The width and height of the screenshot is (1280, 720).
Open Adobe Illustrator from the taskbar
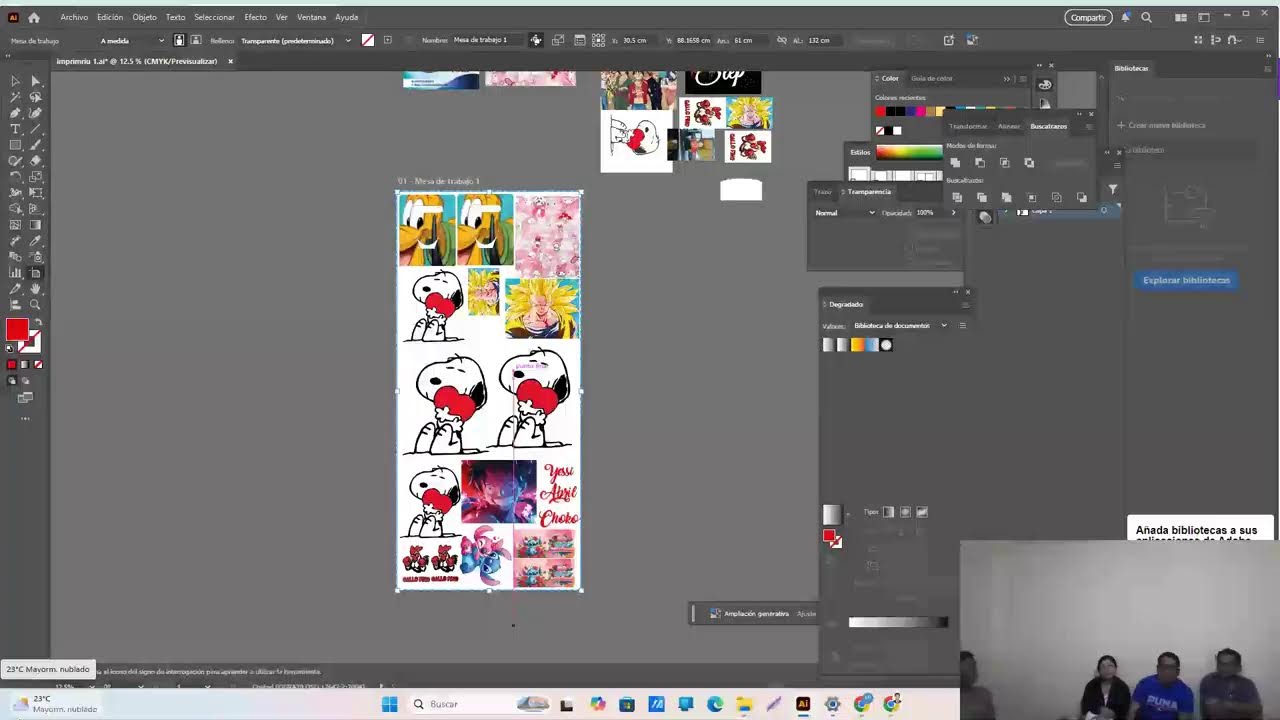click(x=803, y=704)
